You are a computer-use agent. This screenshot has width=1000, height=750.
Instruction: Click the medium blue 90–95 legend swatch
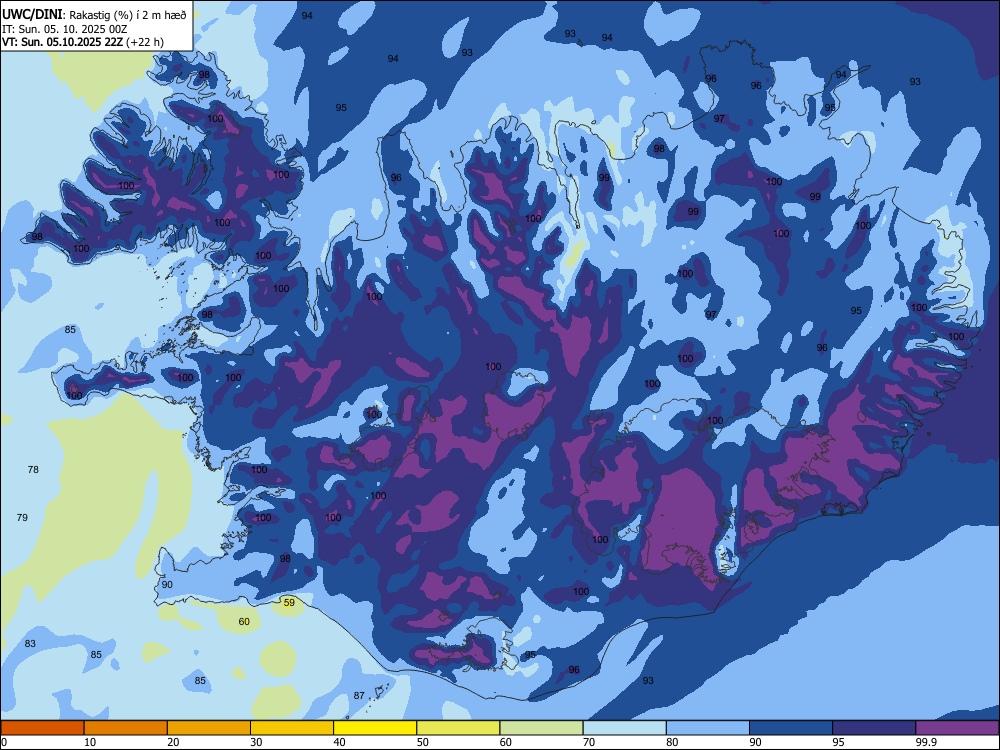coord(791,728)
